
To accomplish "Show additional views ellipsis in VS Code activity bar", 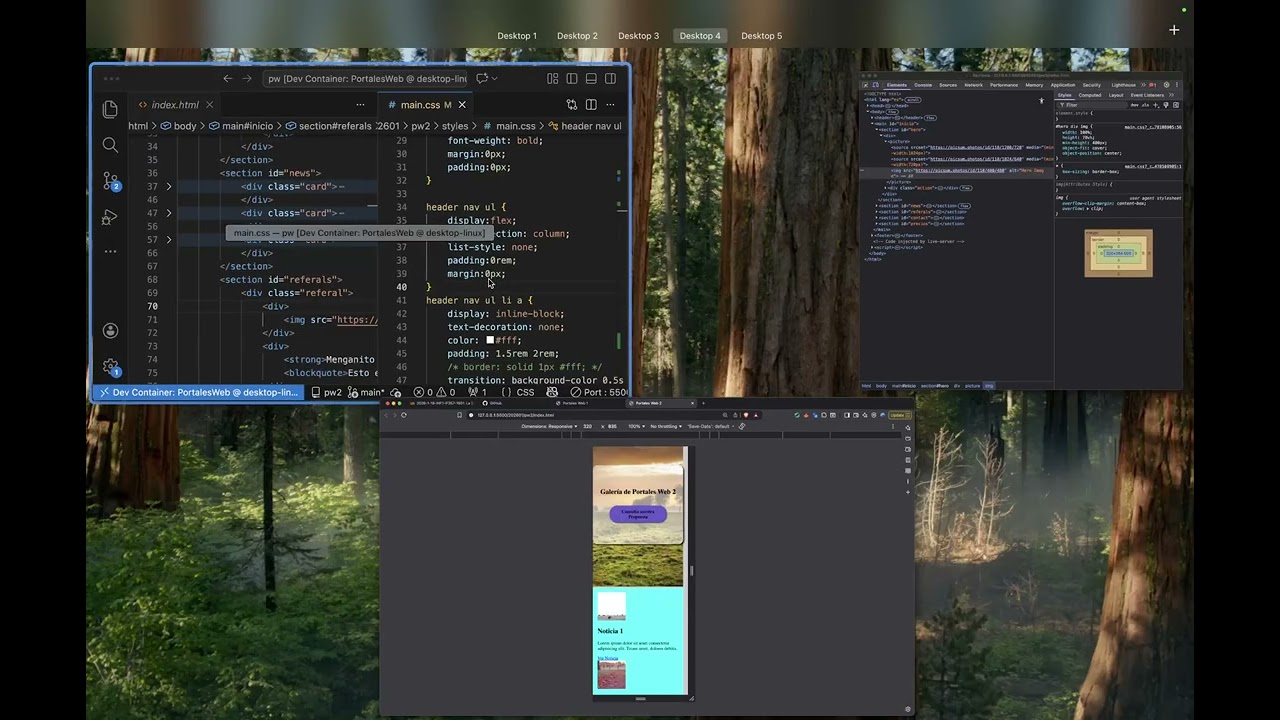I will [x=110, y=251].
